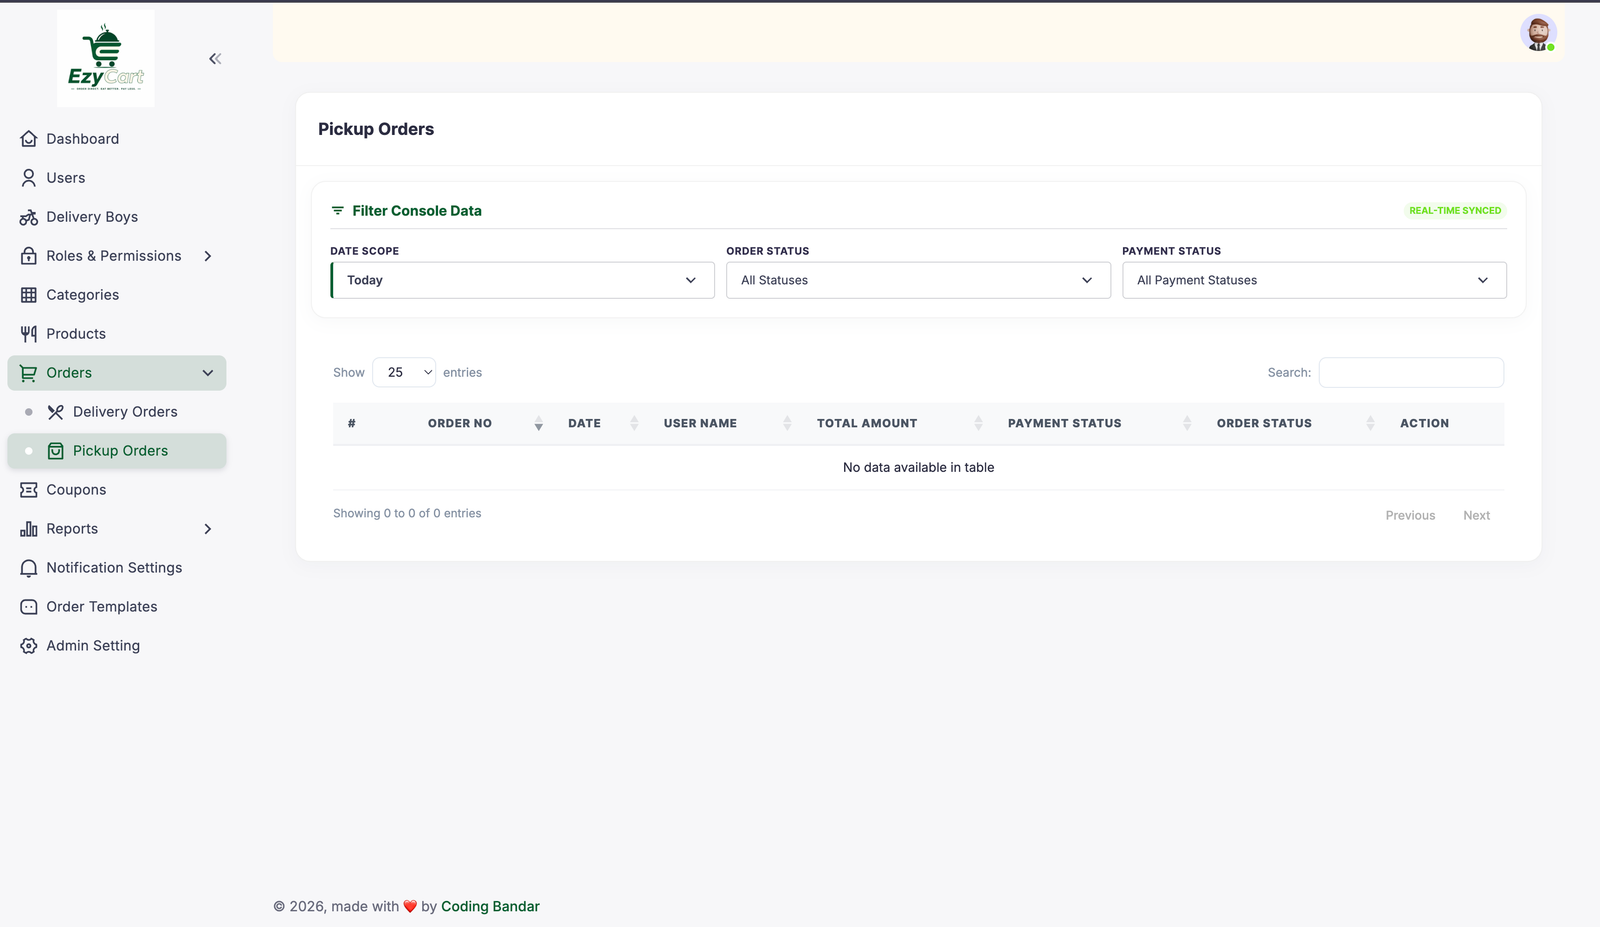Open the Dashboard menu item

click(117, 139)
